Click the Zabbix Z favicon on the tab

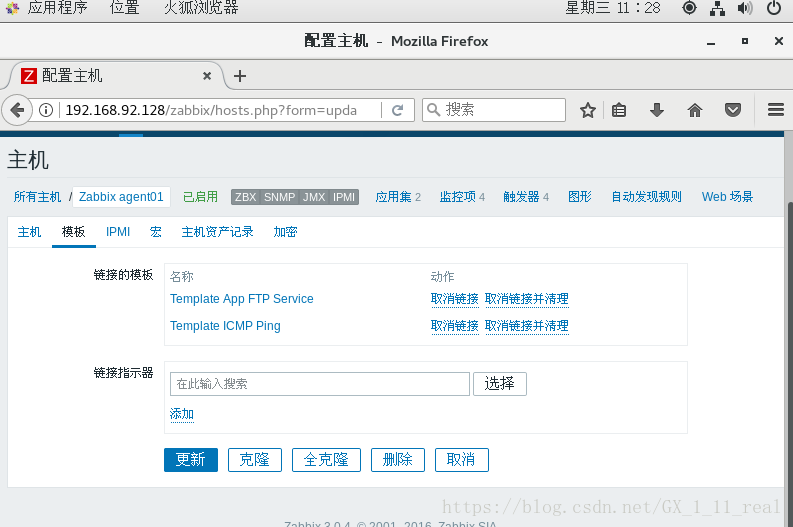pos(29,76)
